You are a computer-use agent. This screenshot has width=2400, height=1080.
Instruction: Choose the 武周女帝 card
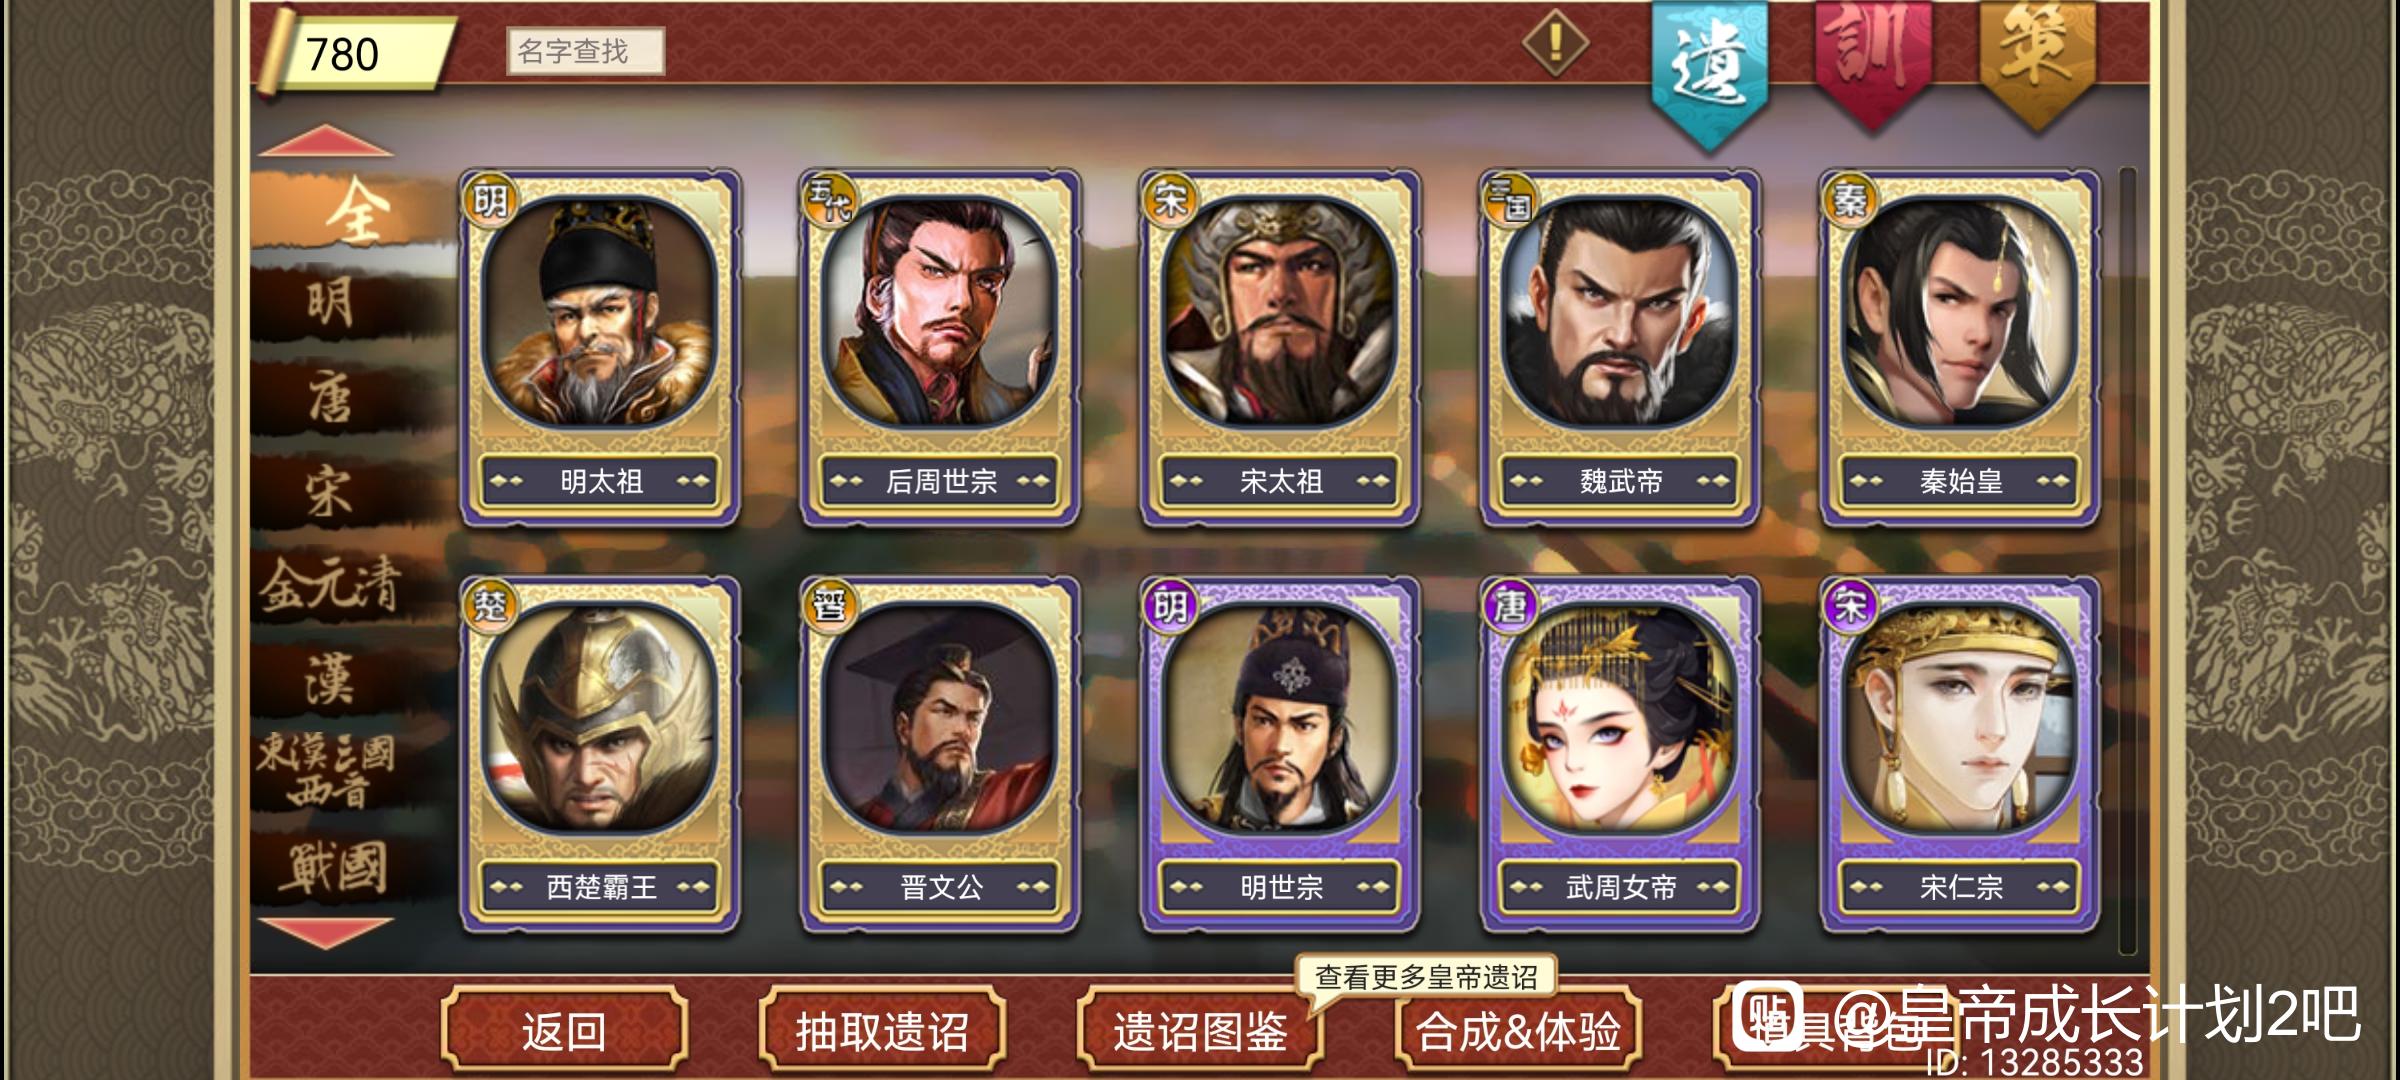click(x=1620, y=754)
